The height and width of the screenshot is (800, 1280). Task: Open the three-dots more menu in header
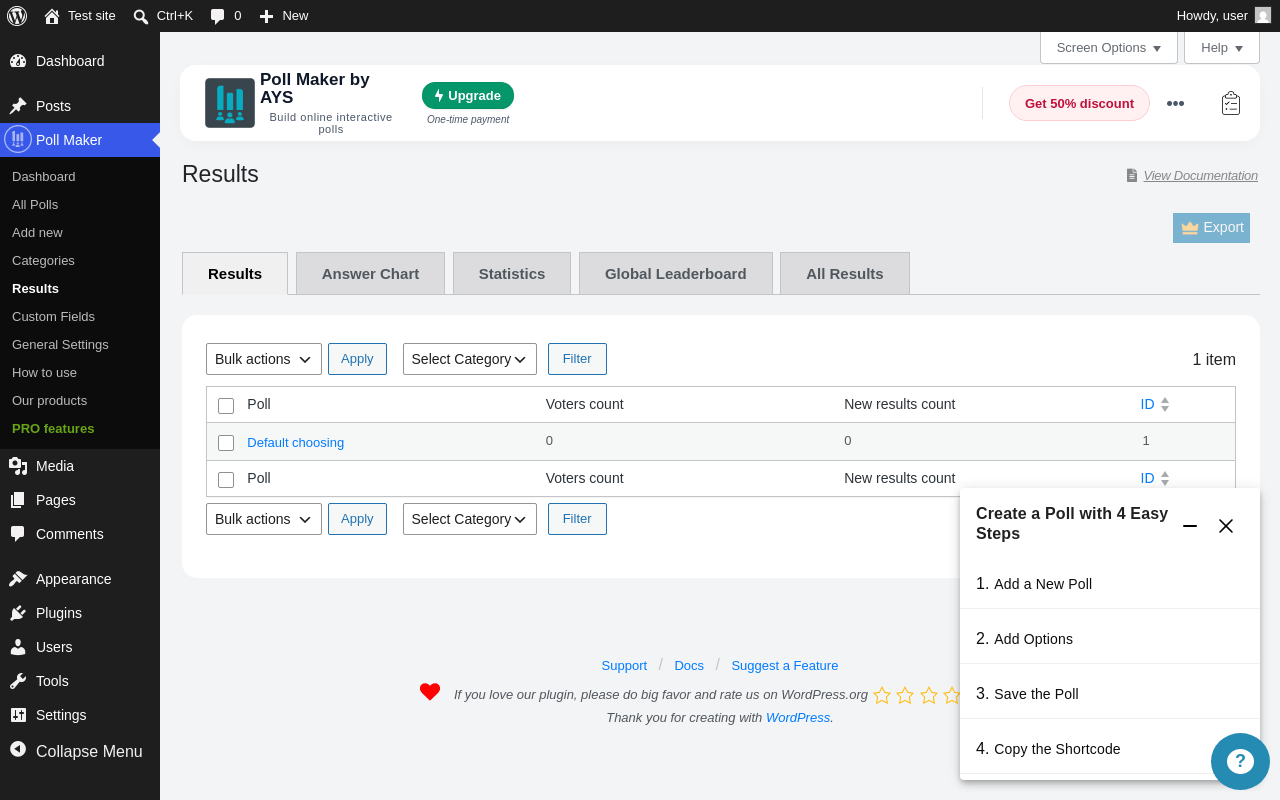point(1175,103)
